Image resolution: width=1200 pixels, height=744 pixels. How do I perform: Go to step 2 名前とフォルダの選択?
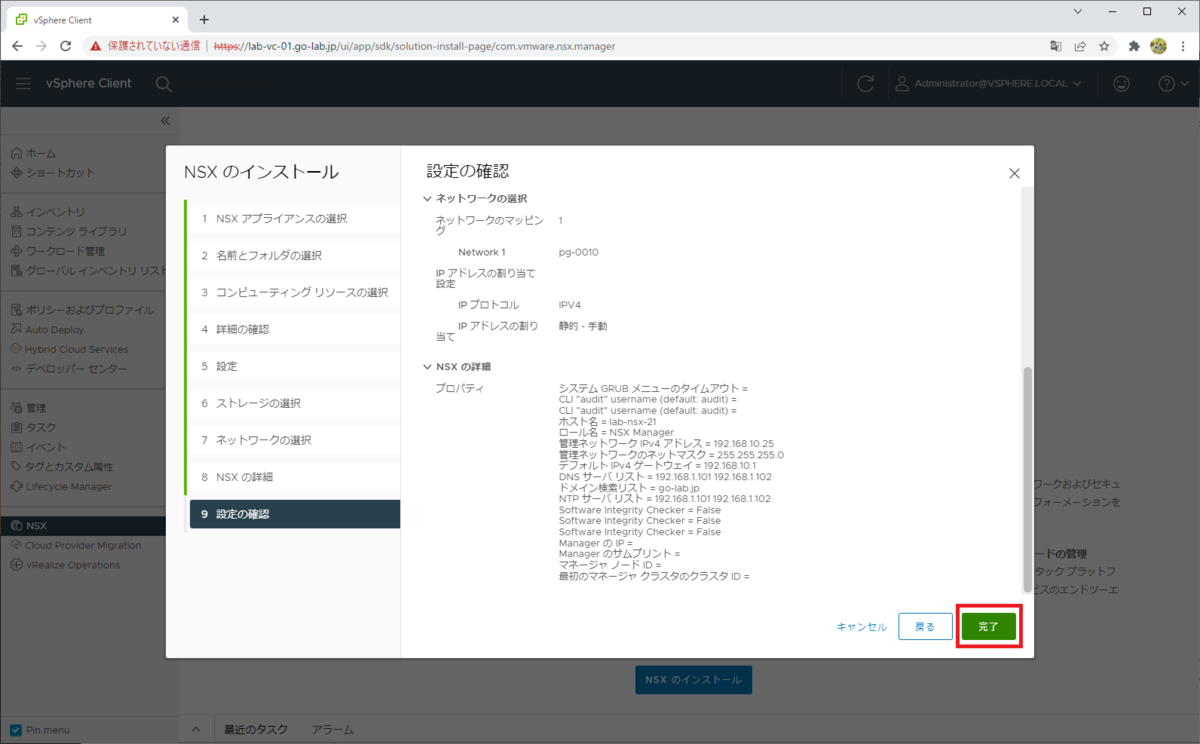[x=293, y=255]
